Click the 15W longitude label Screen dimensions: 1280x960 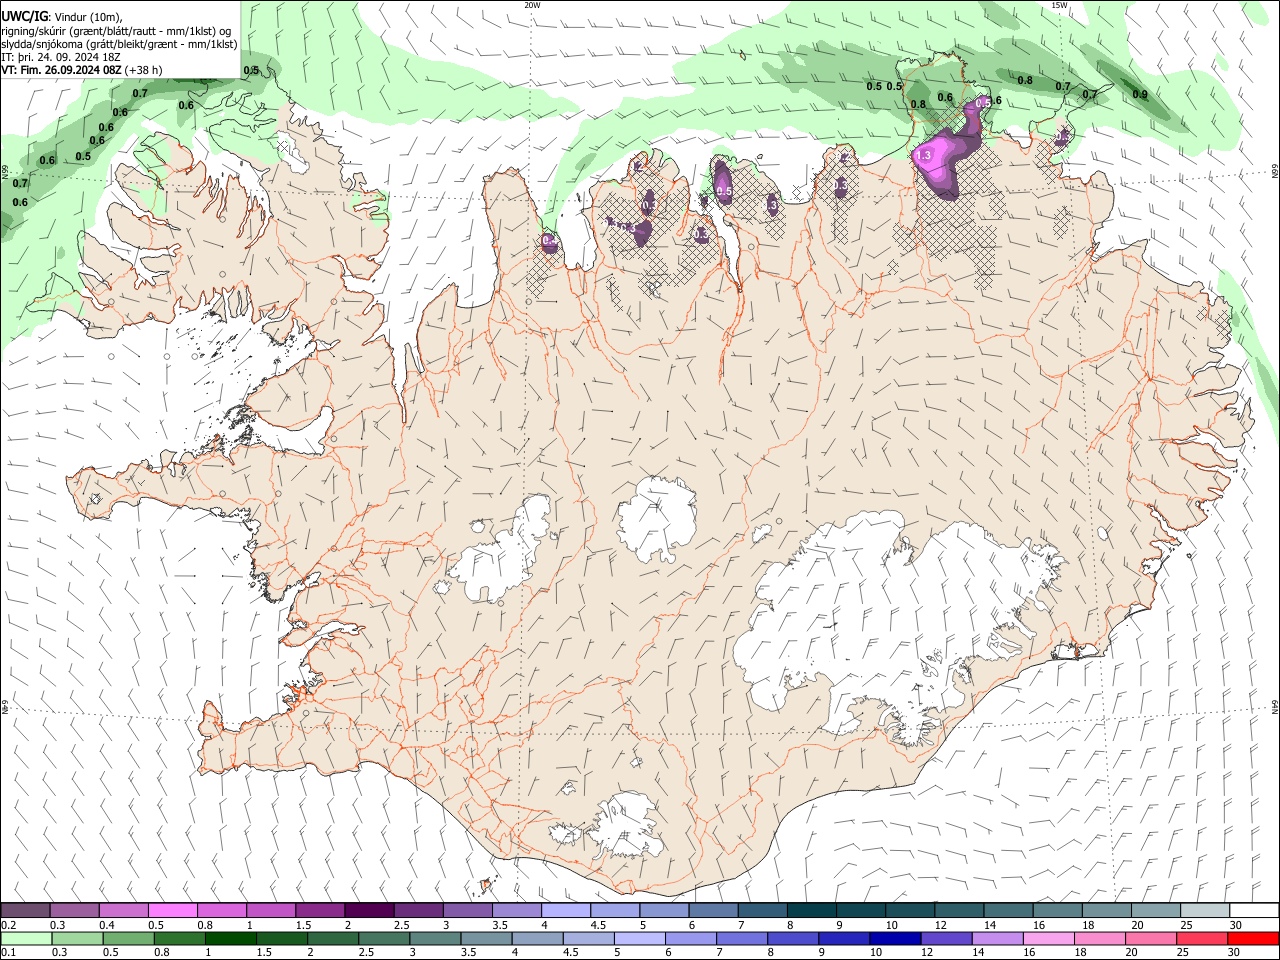click(1060, 5)
